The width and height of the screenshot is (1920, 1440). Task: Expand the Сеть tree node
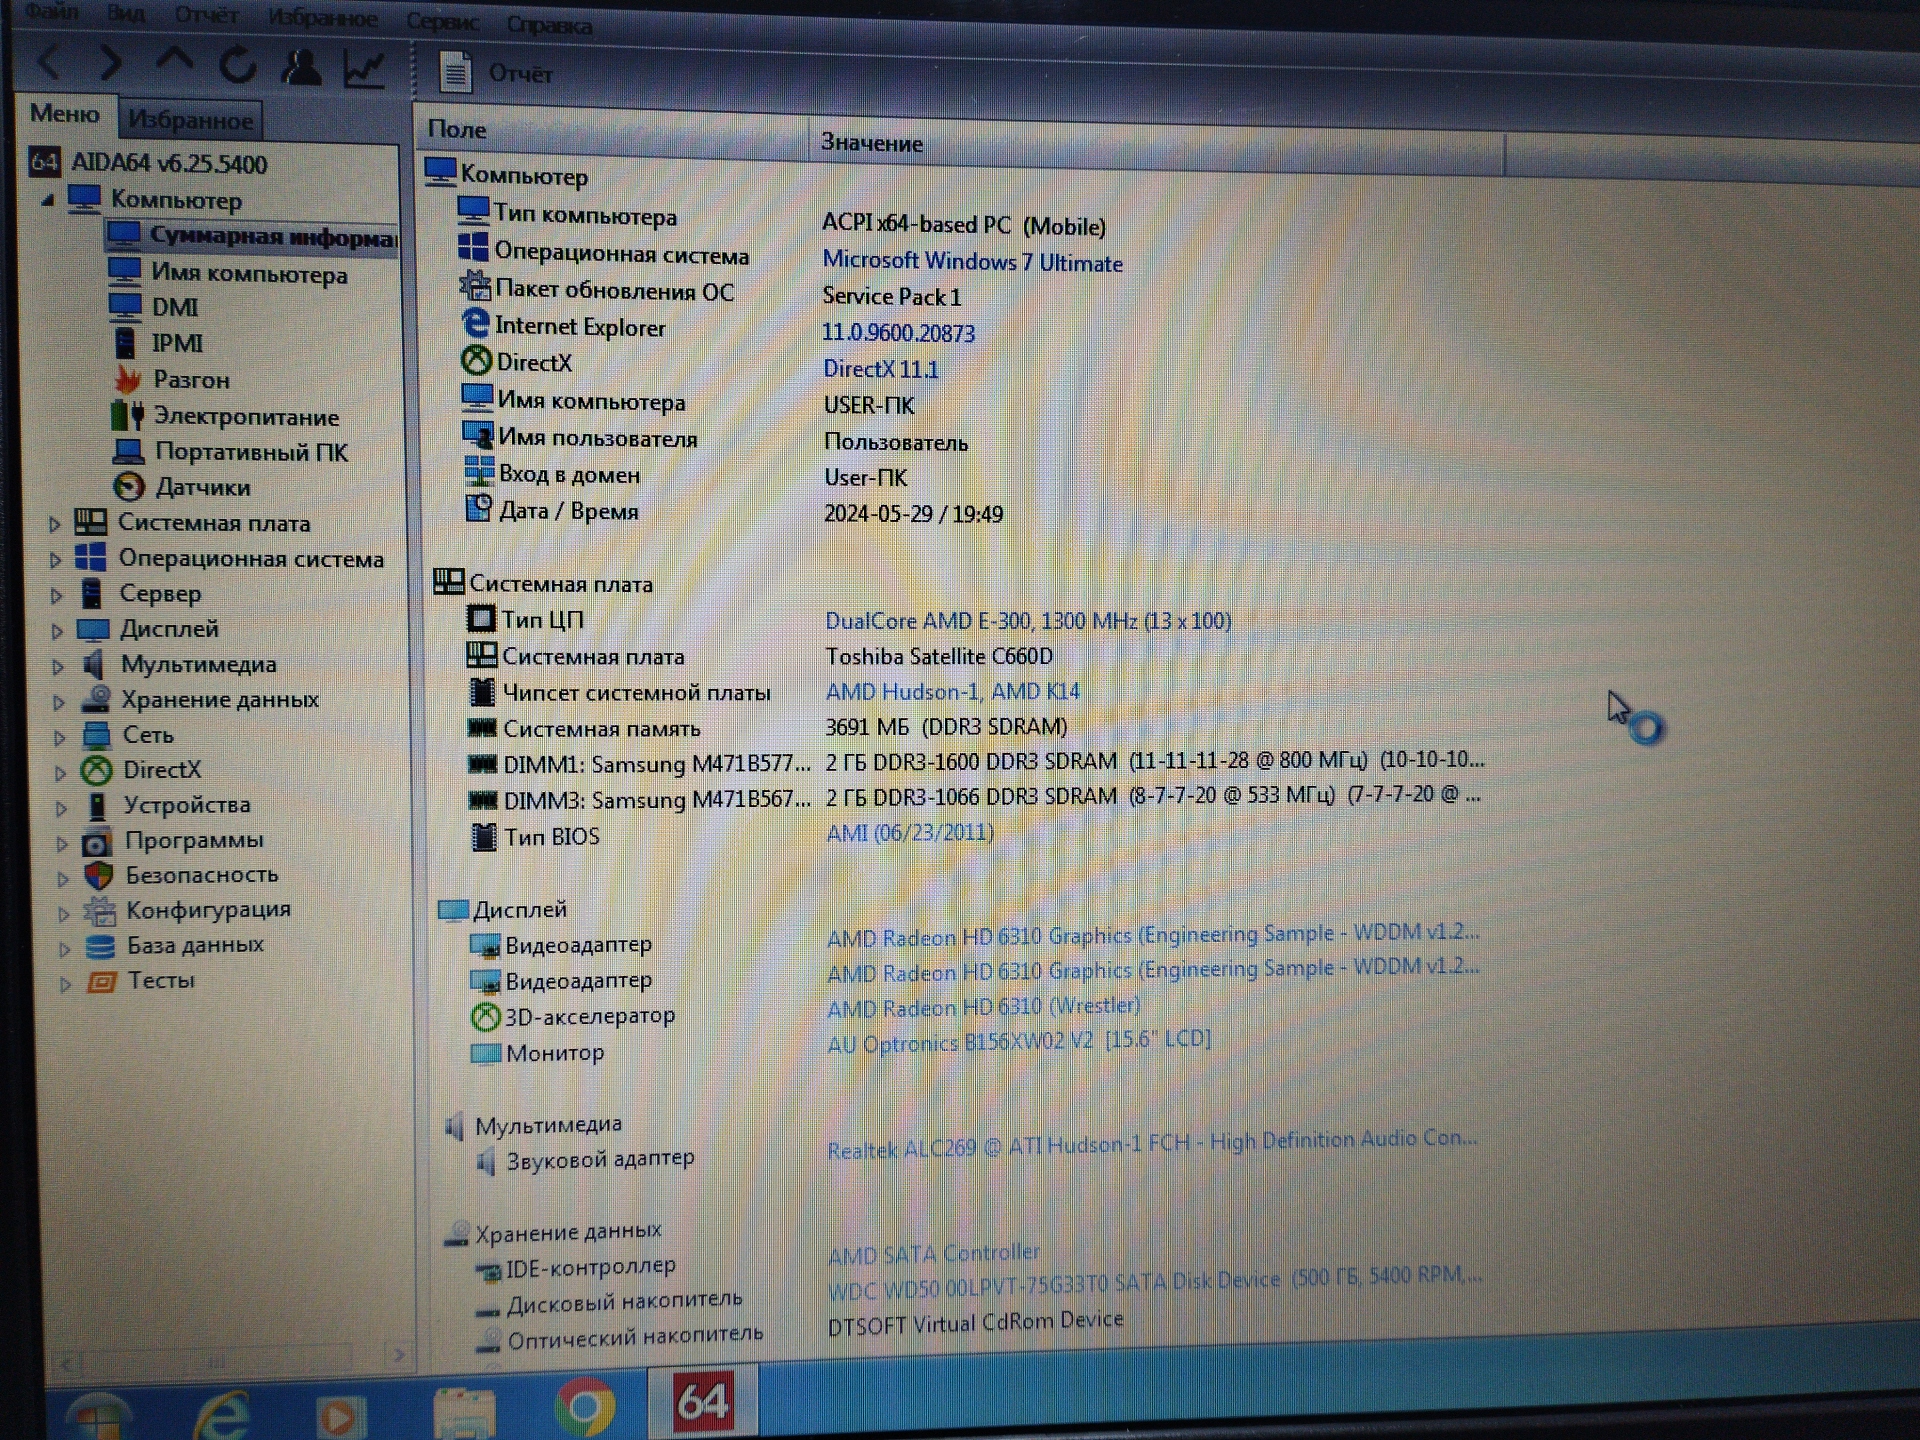(x=60, y=738)
